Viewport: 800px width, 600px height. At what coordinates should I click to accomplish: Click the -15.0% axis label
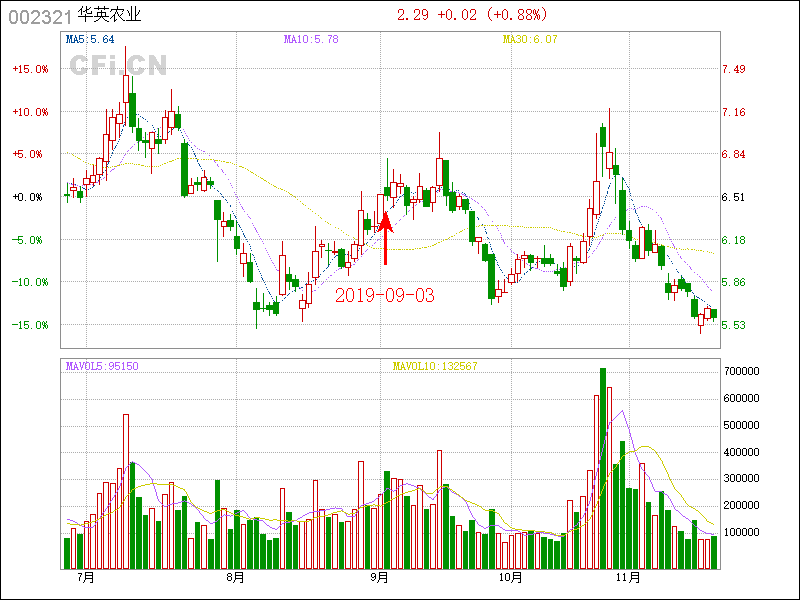pyautogui.click(x=31, y=325)
